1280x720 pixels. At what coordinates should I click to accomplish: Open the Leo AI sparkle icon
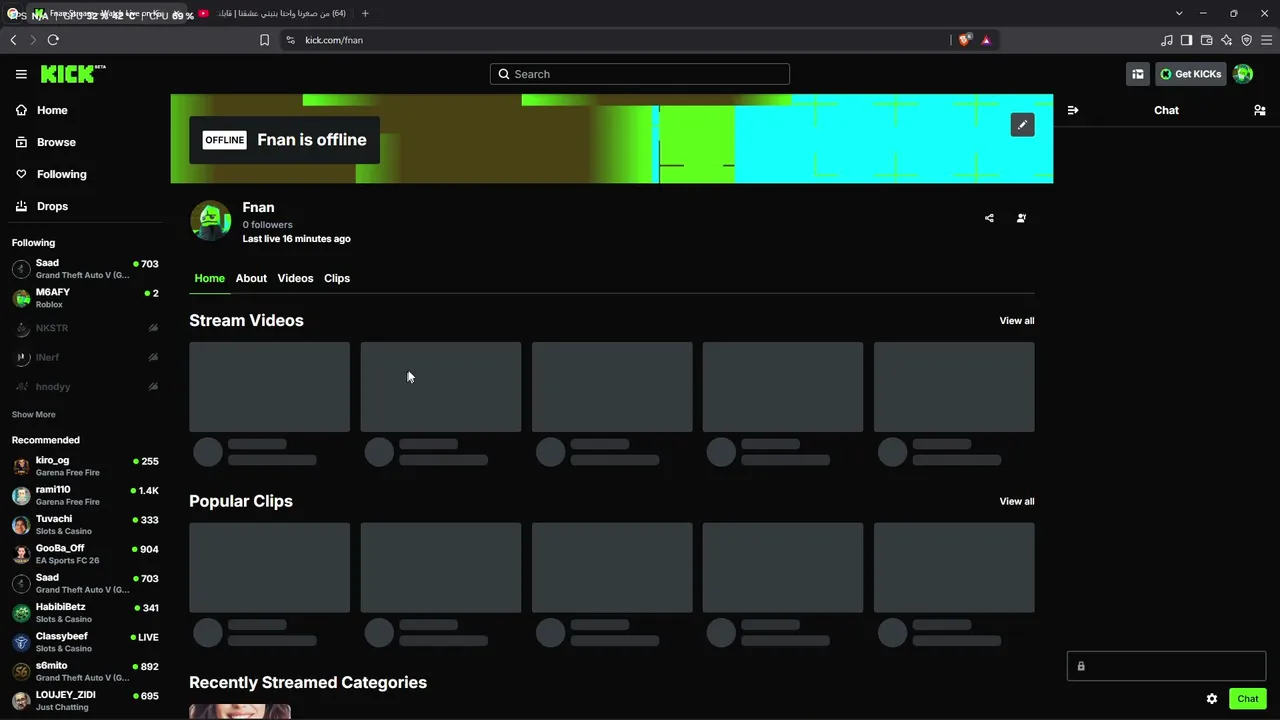(1226, 40)
